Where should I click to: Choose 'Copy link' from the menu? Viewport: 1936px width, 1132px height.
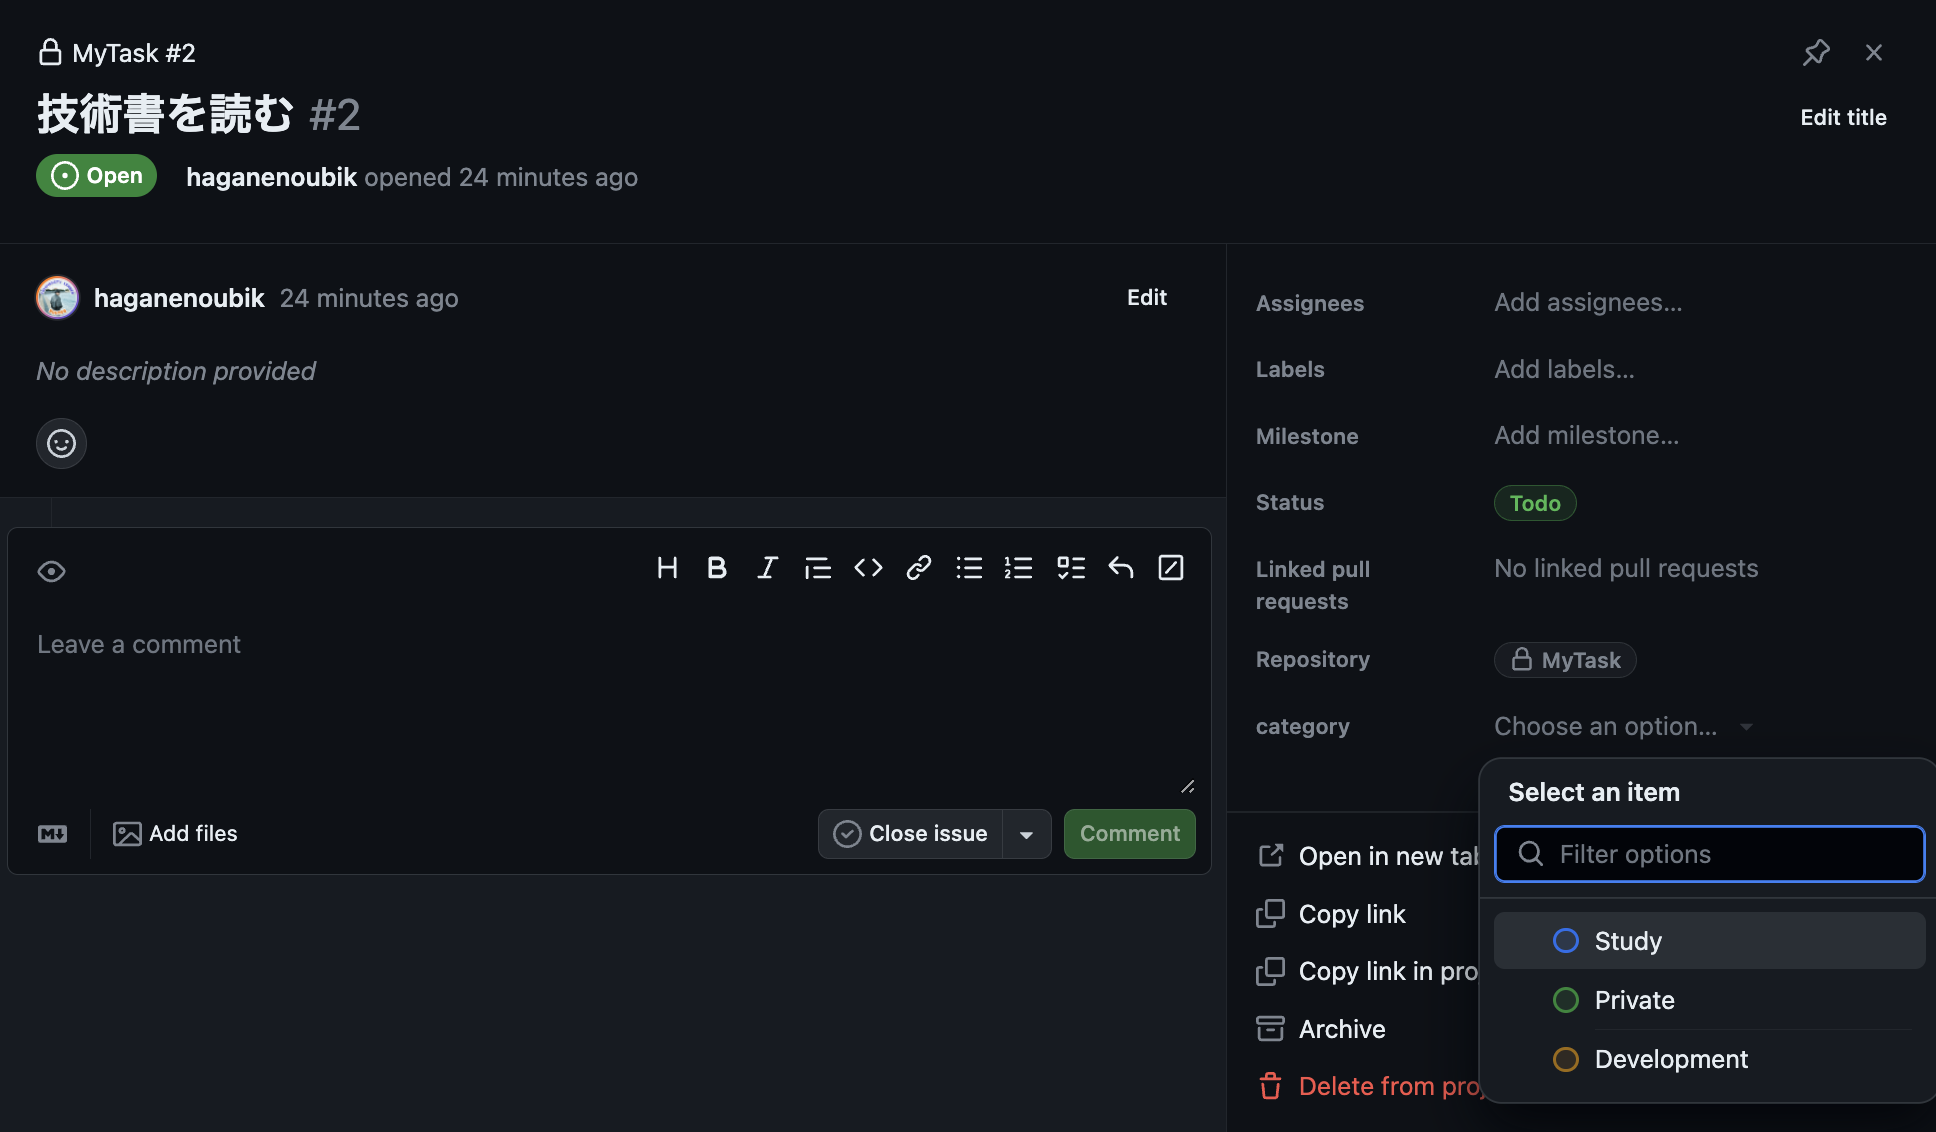click(x=1352, y=913)
